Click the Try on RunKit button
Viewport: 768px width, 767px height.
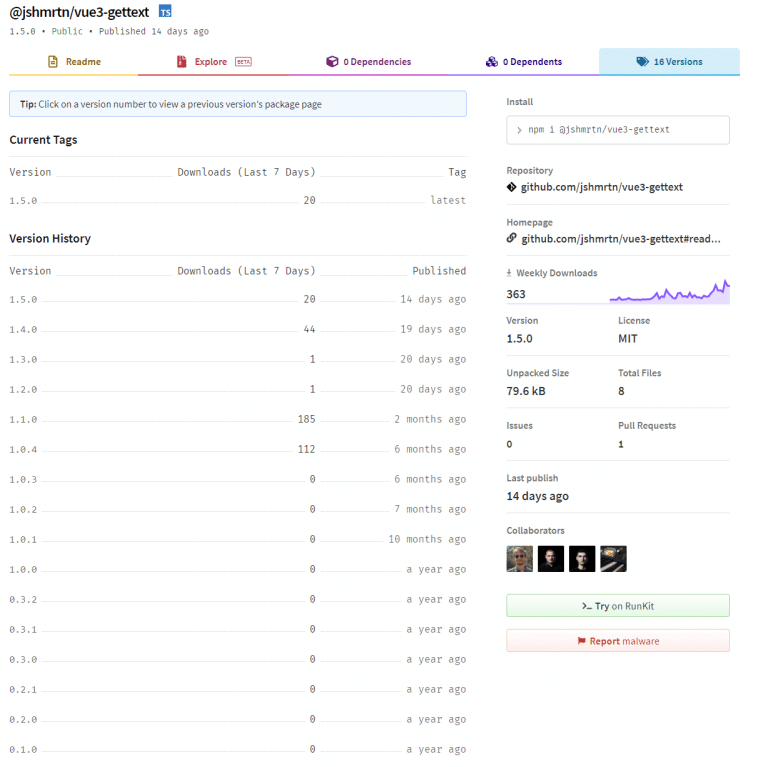tap(618, 606)
